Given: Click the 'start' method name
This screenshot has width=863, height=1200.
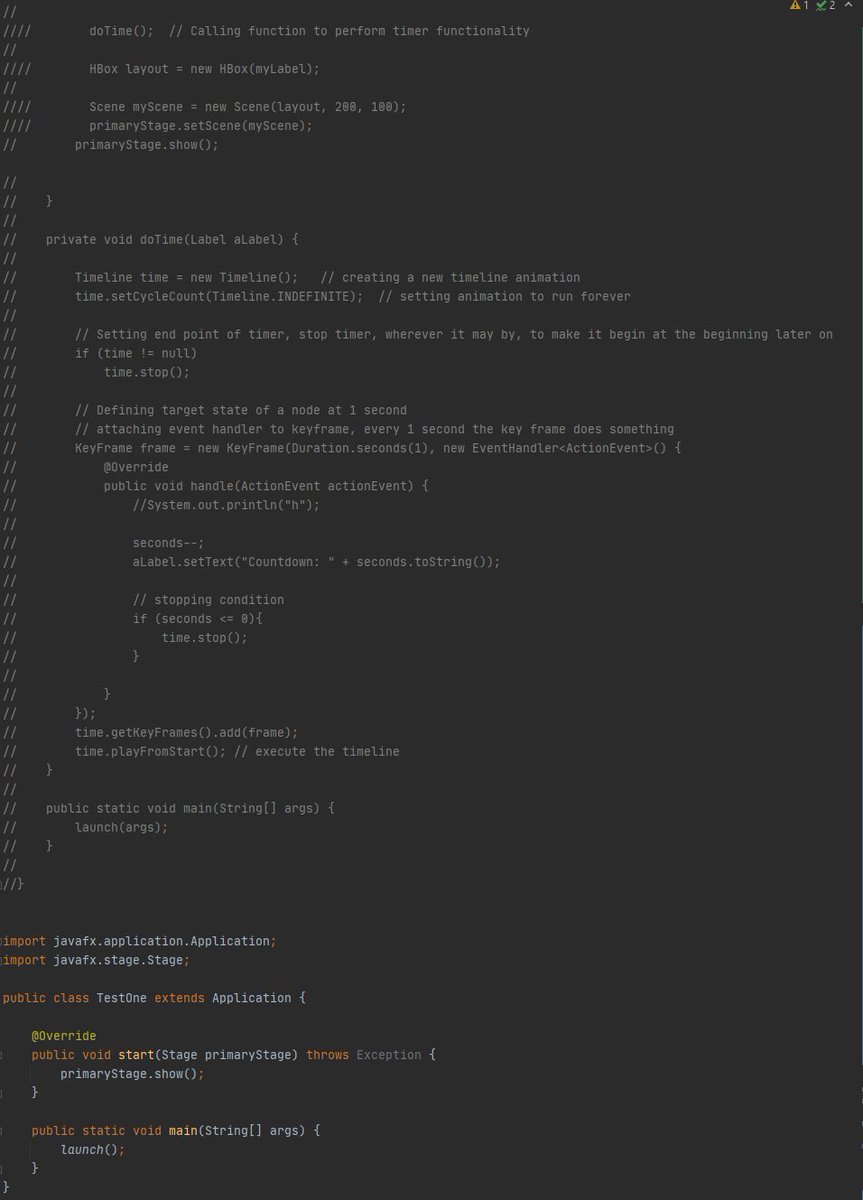Looking at the screenshot, I should click(136, 1055).
